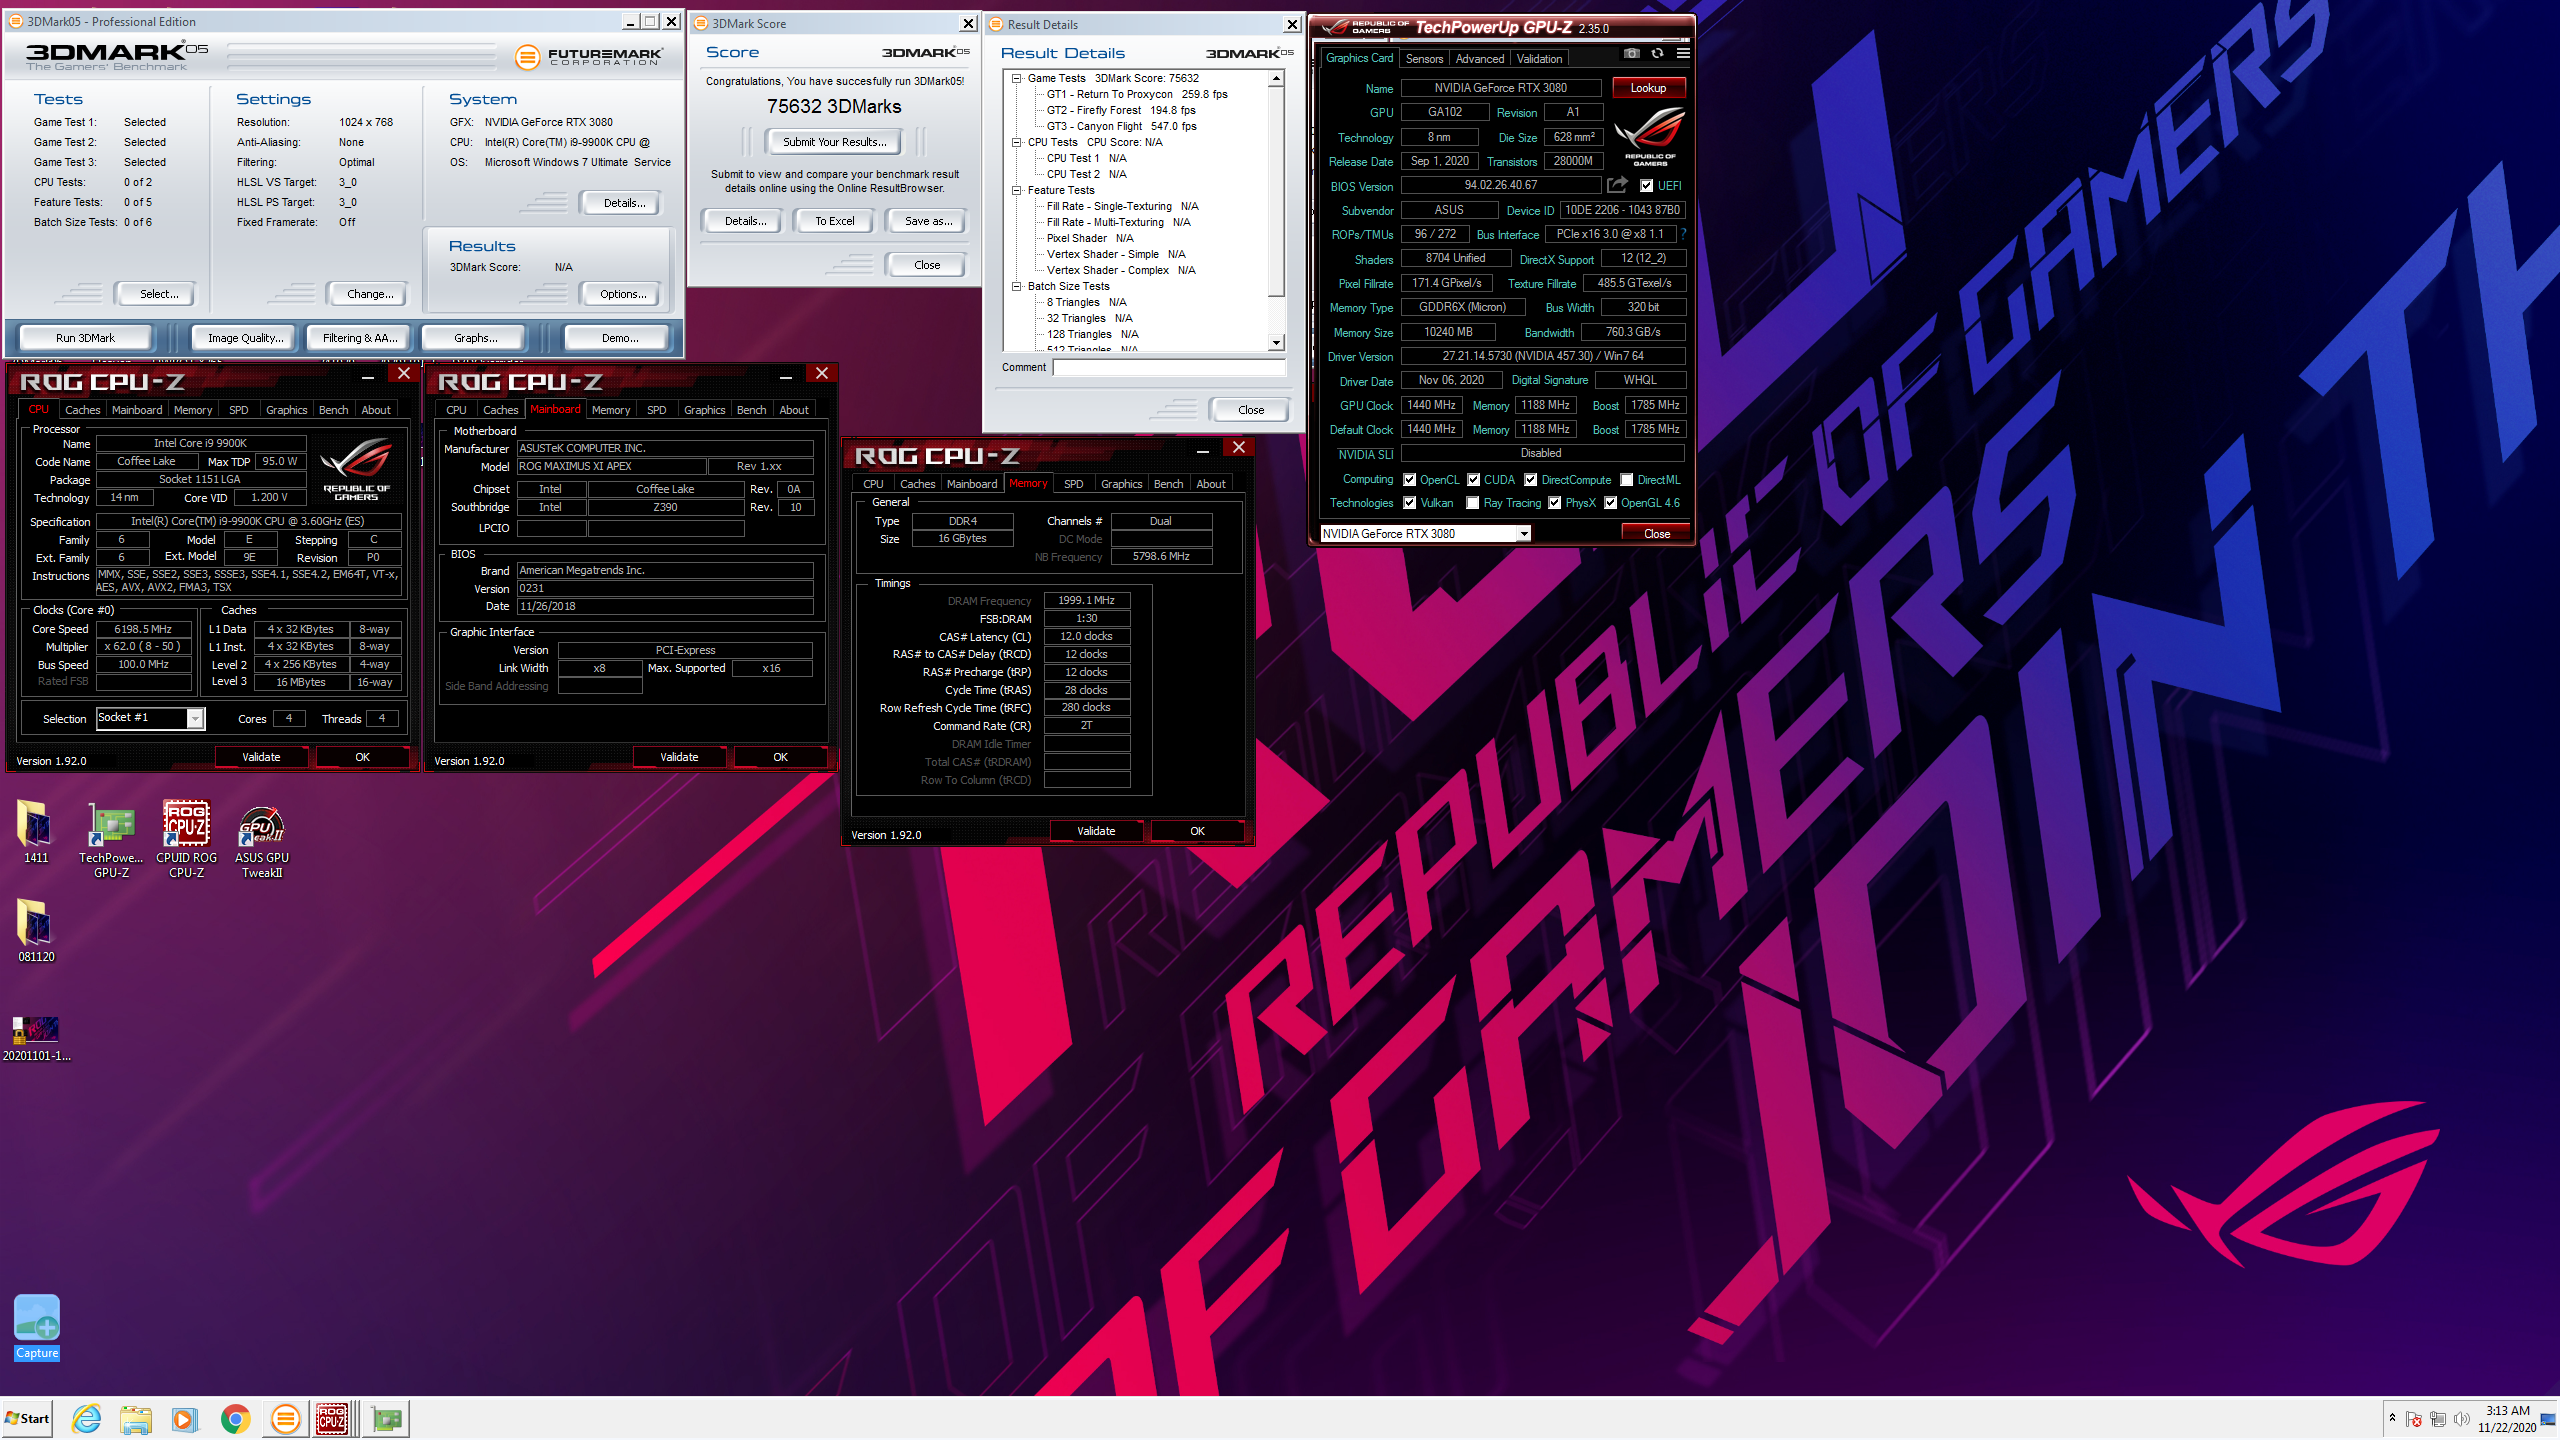2560x1440 pixels.
Task: Collapse the Batch Size Tests tree node
Action: 1016,286
